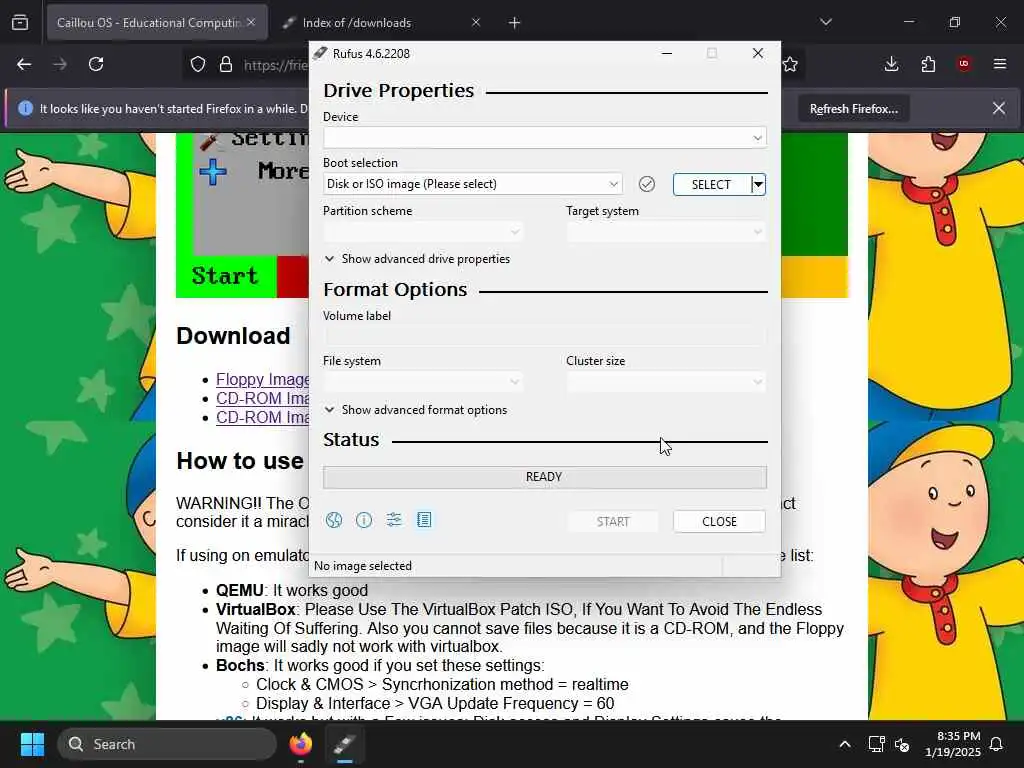Image resolution: width=1024 pixels, height=768 pixels.
Task: Open Rufus settings sliders icon
Action: point(394,520)
